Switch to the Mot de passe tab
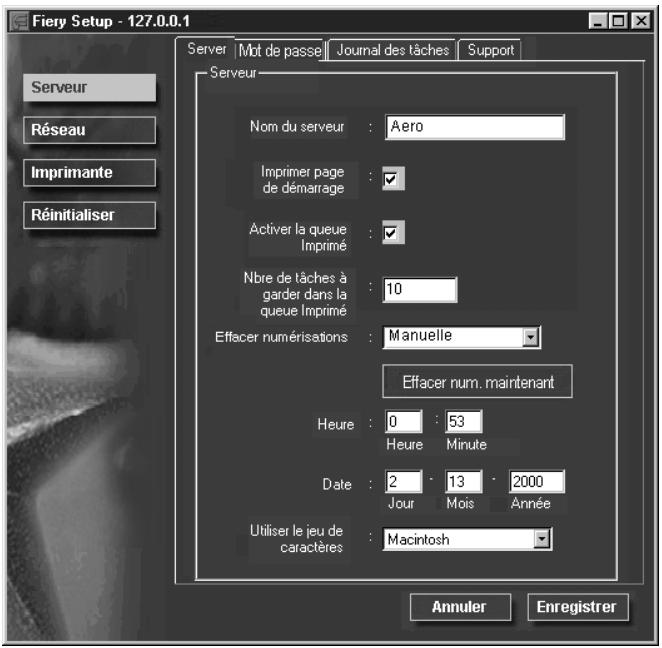Viewport: 662px width, 648px height. tap(280, 51)
